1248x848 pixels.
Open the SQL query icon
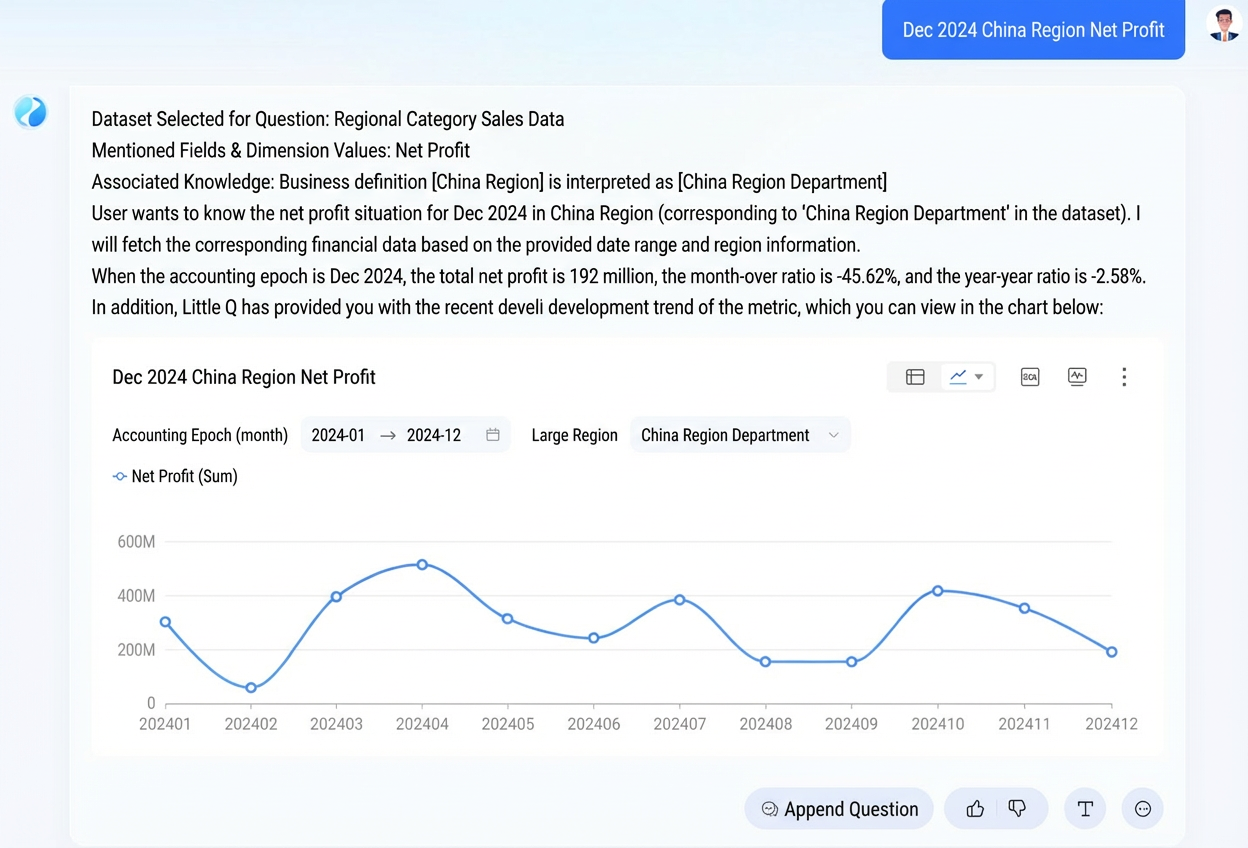coord(1030,377)
